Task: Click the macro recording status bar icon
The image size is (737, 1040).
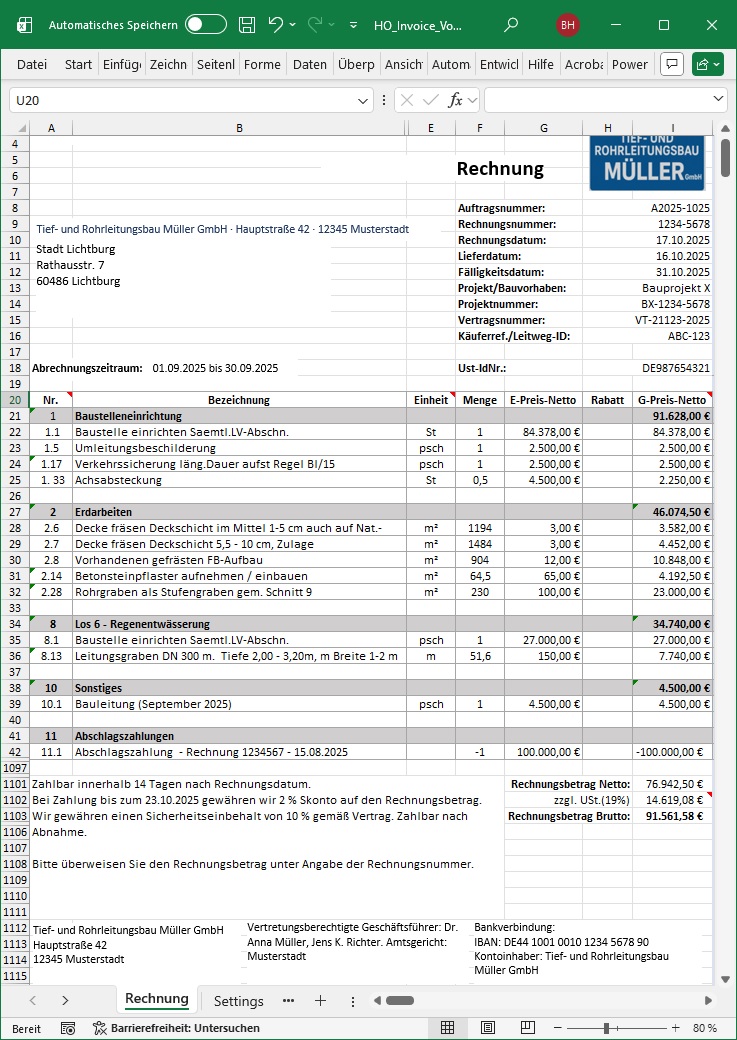Action: (x=68, y=1028)
